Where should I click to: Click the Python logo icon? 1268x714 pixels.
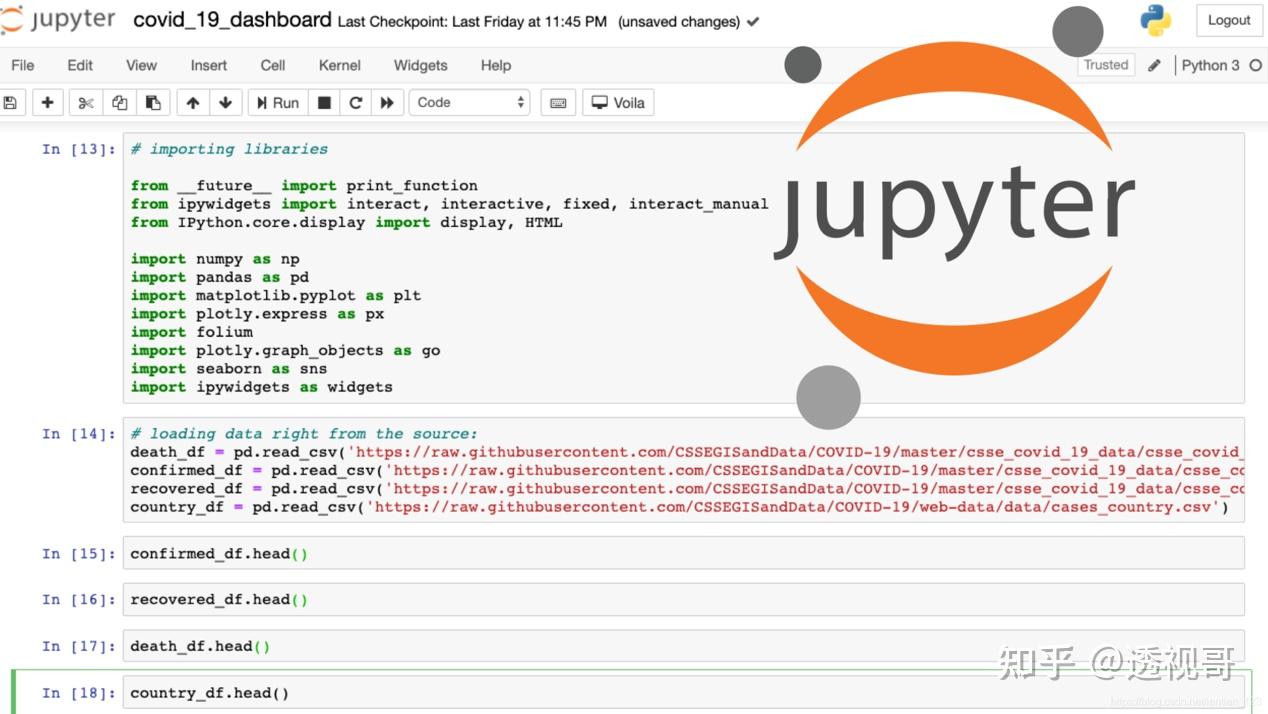pos(1156,20)
